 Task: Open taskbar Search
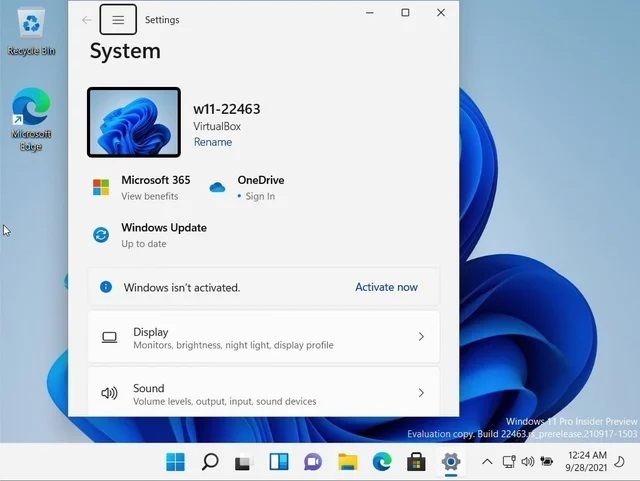pos(210,462)
